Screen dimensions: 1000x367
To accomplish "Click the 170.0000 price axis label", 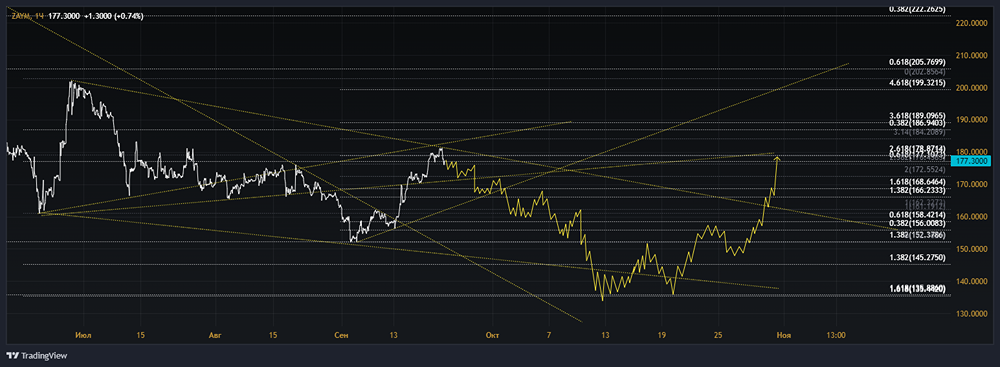I will coord(972,184).
